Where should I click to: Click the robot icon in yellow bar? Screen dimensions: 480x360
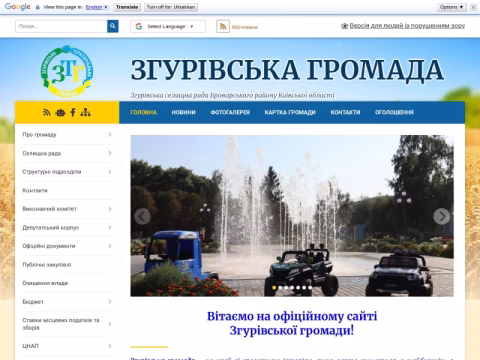click(x=60, y=112)
